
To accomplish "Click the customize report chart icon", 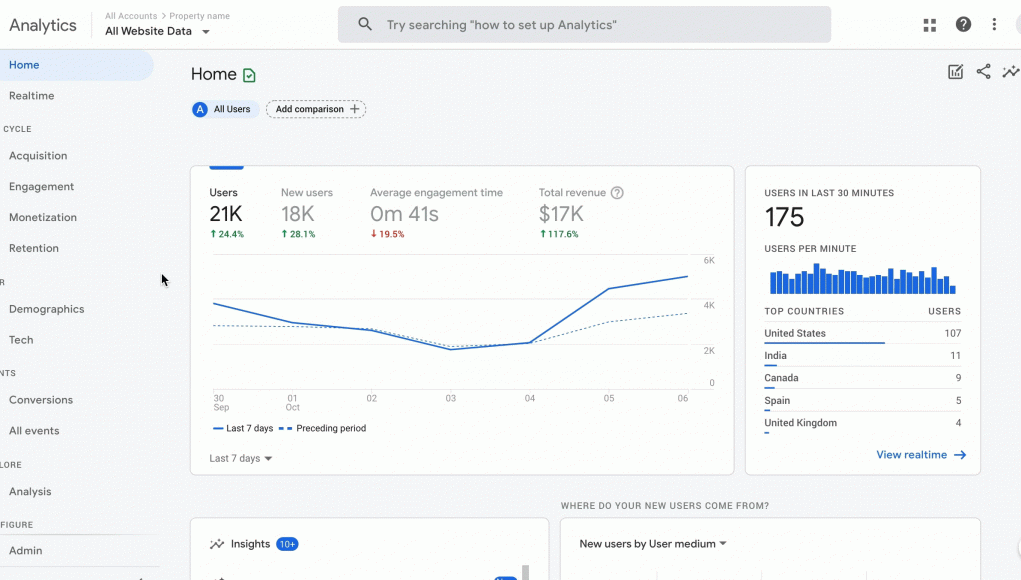I will 955,72.
